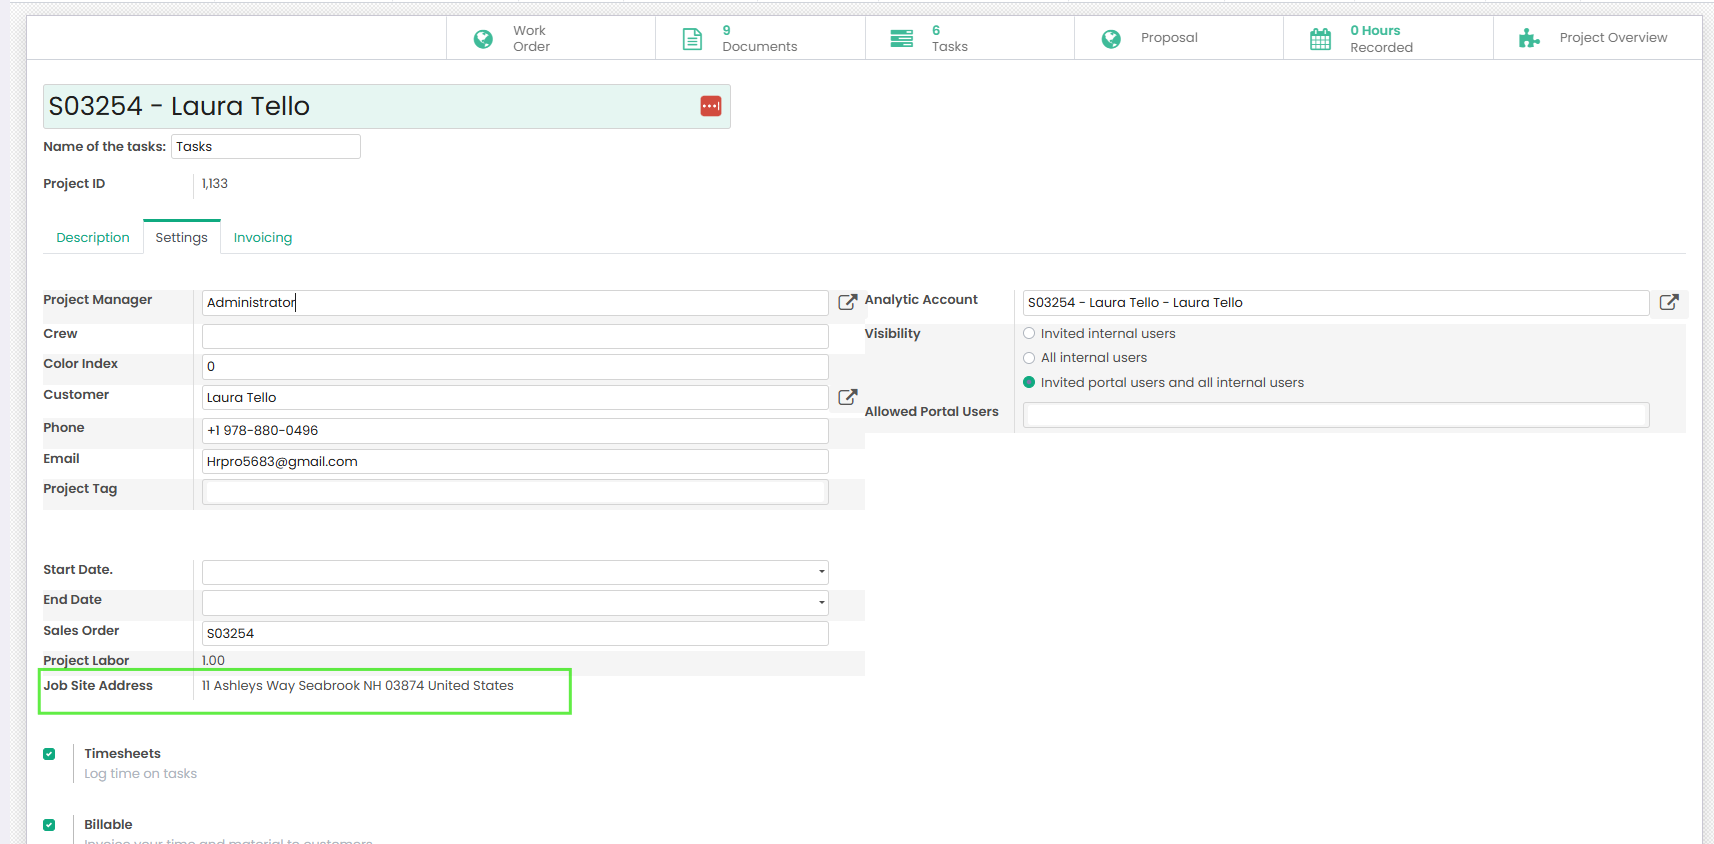This screenshot has height=844, width=1714.
Task: Click the Proposal globe icon
Action: [x=1111, y=39]
